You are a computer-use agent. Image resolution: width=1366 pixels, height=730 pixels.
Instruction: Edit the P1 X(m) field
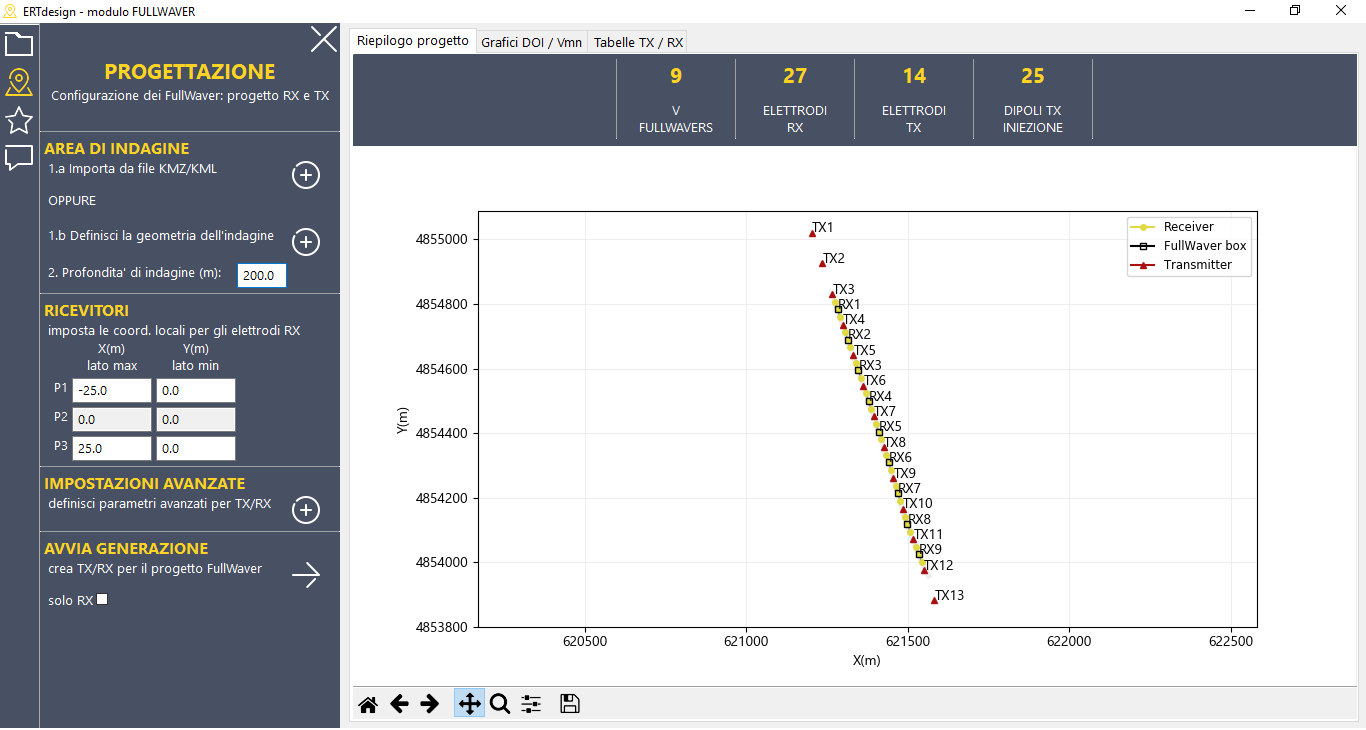click(x=111, y=391)
